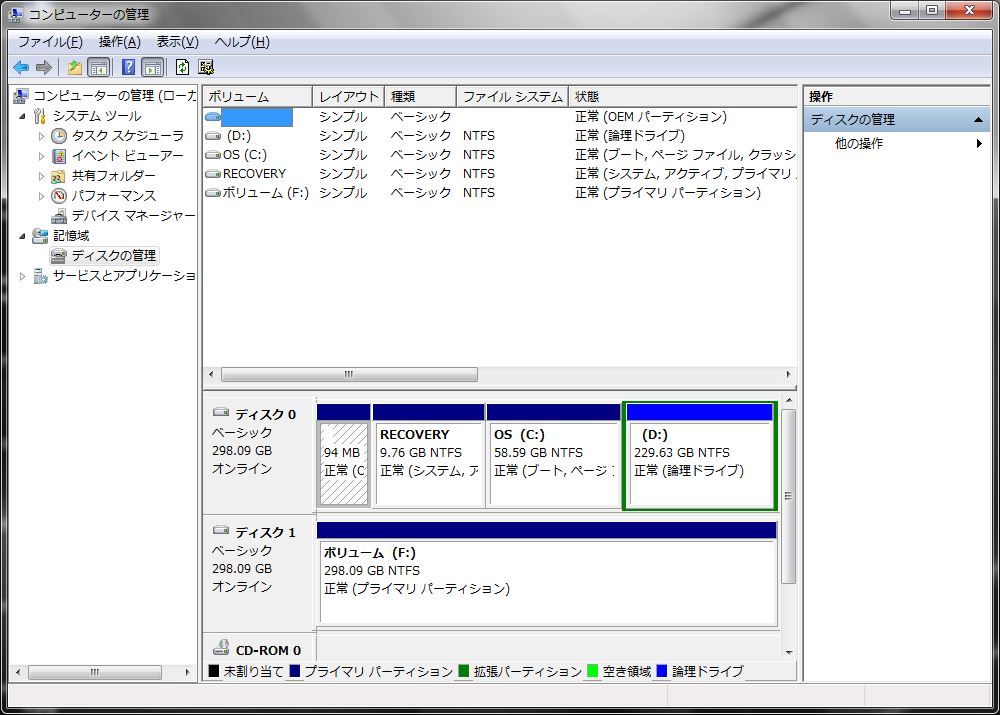Sort by the ボリューム column header
This screenshot has height=715, width=1000.
(258, 96)
